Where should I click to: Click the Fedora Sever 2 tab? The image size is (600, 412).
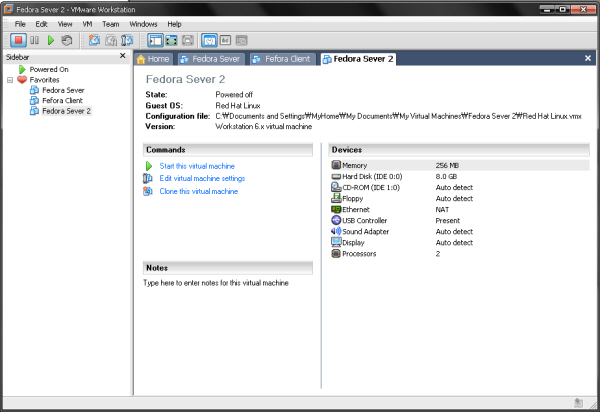[x=359, y=59]
